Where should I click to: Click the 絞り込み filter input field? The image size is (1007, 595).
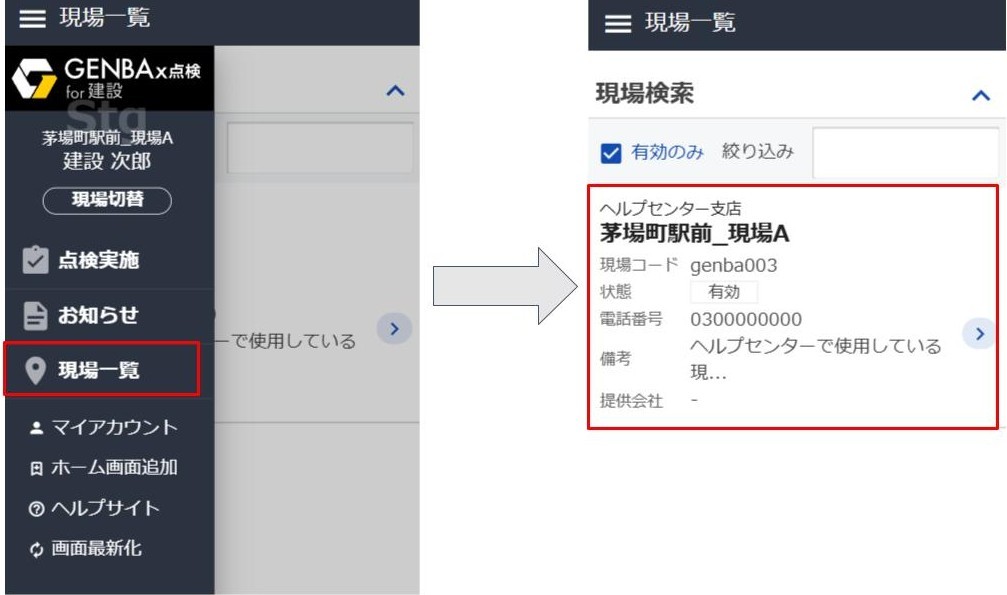(x=905, y=153)
